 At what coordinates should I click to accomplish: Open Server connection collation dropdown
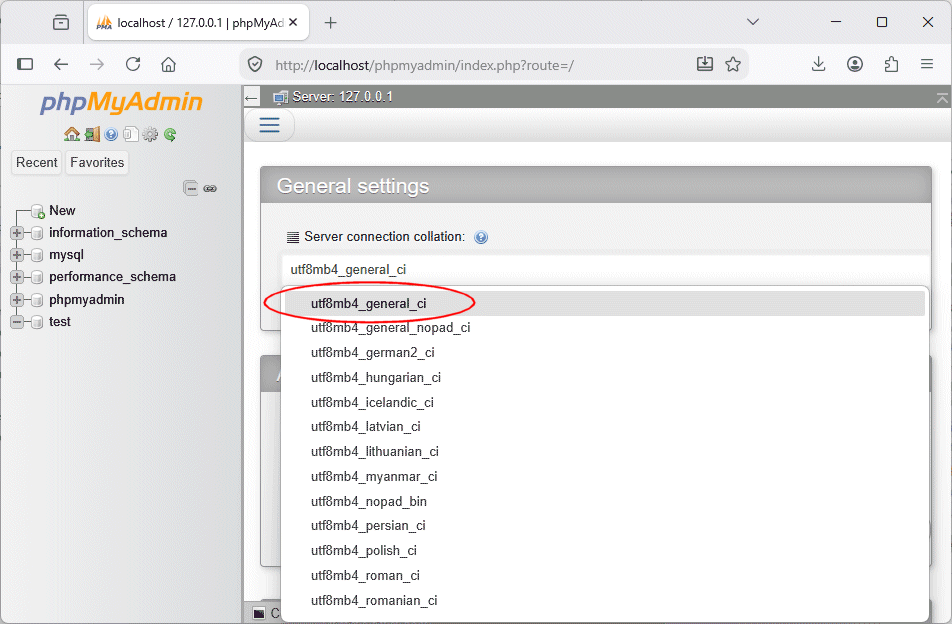tap(605, 270)
